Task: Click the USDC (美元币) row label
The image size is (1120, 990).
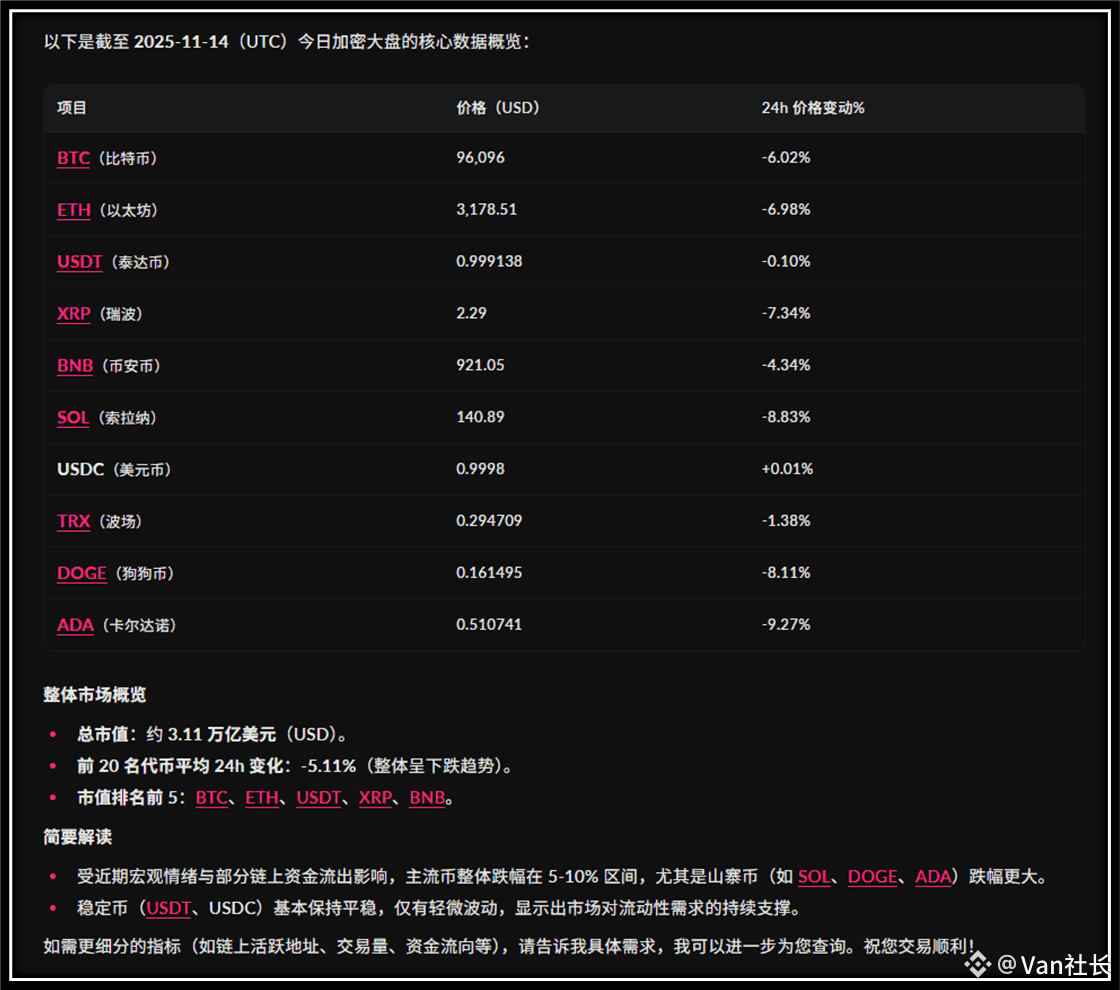Action: [114, 469]
